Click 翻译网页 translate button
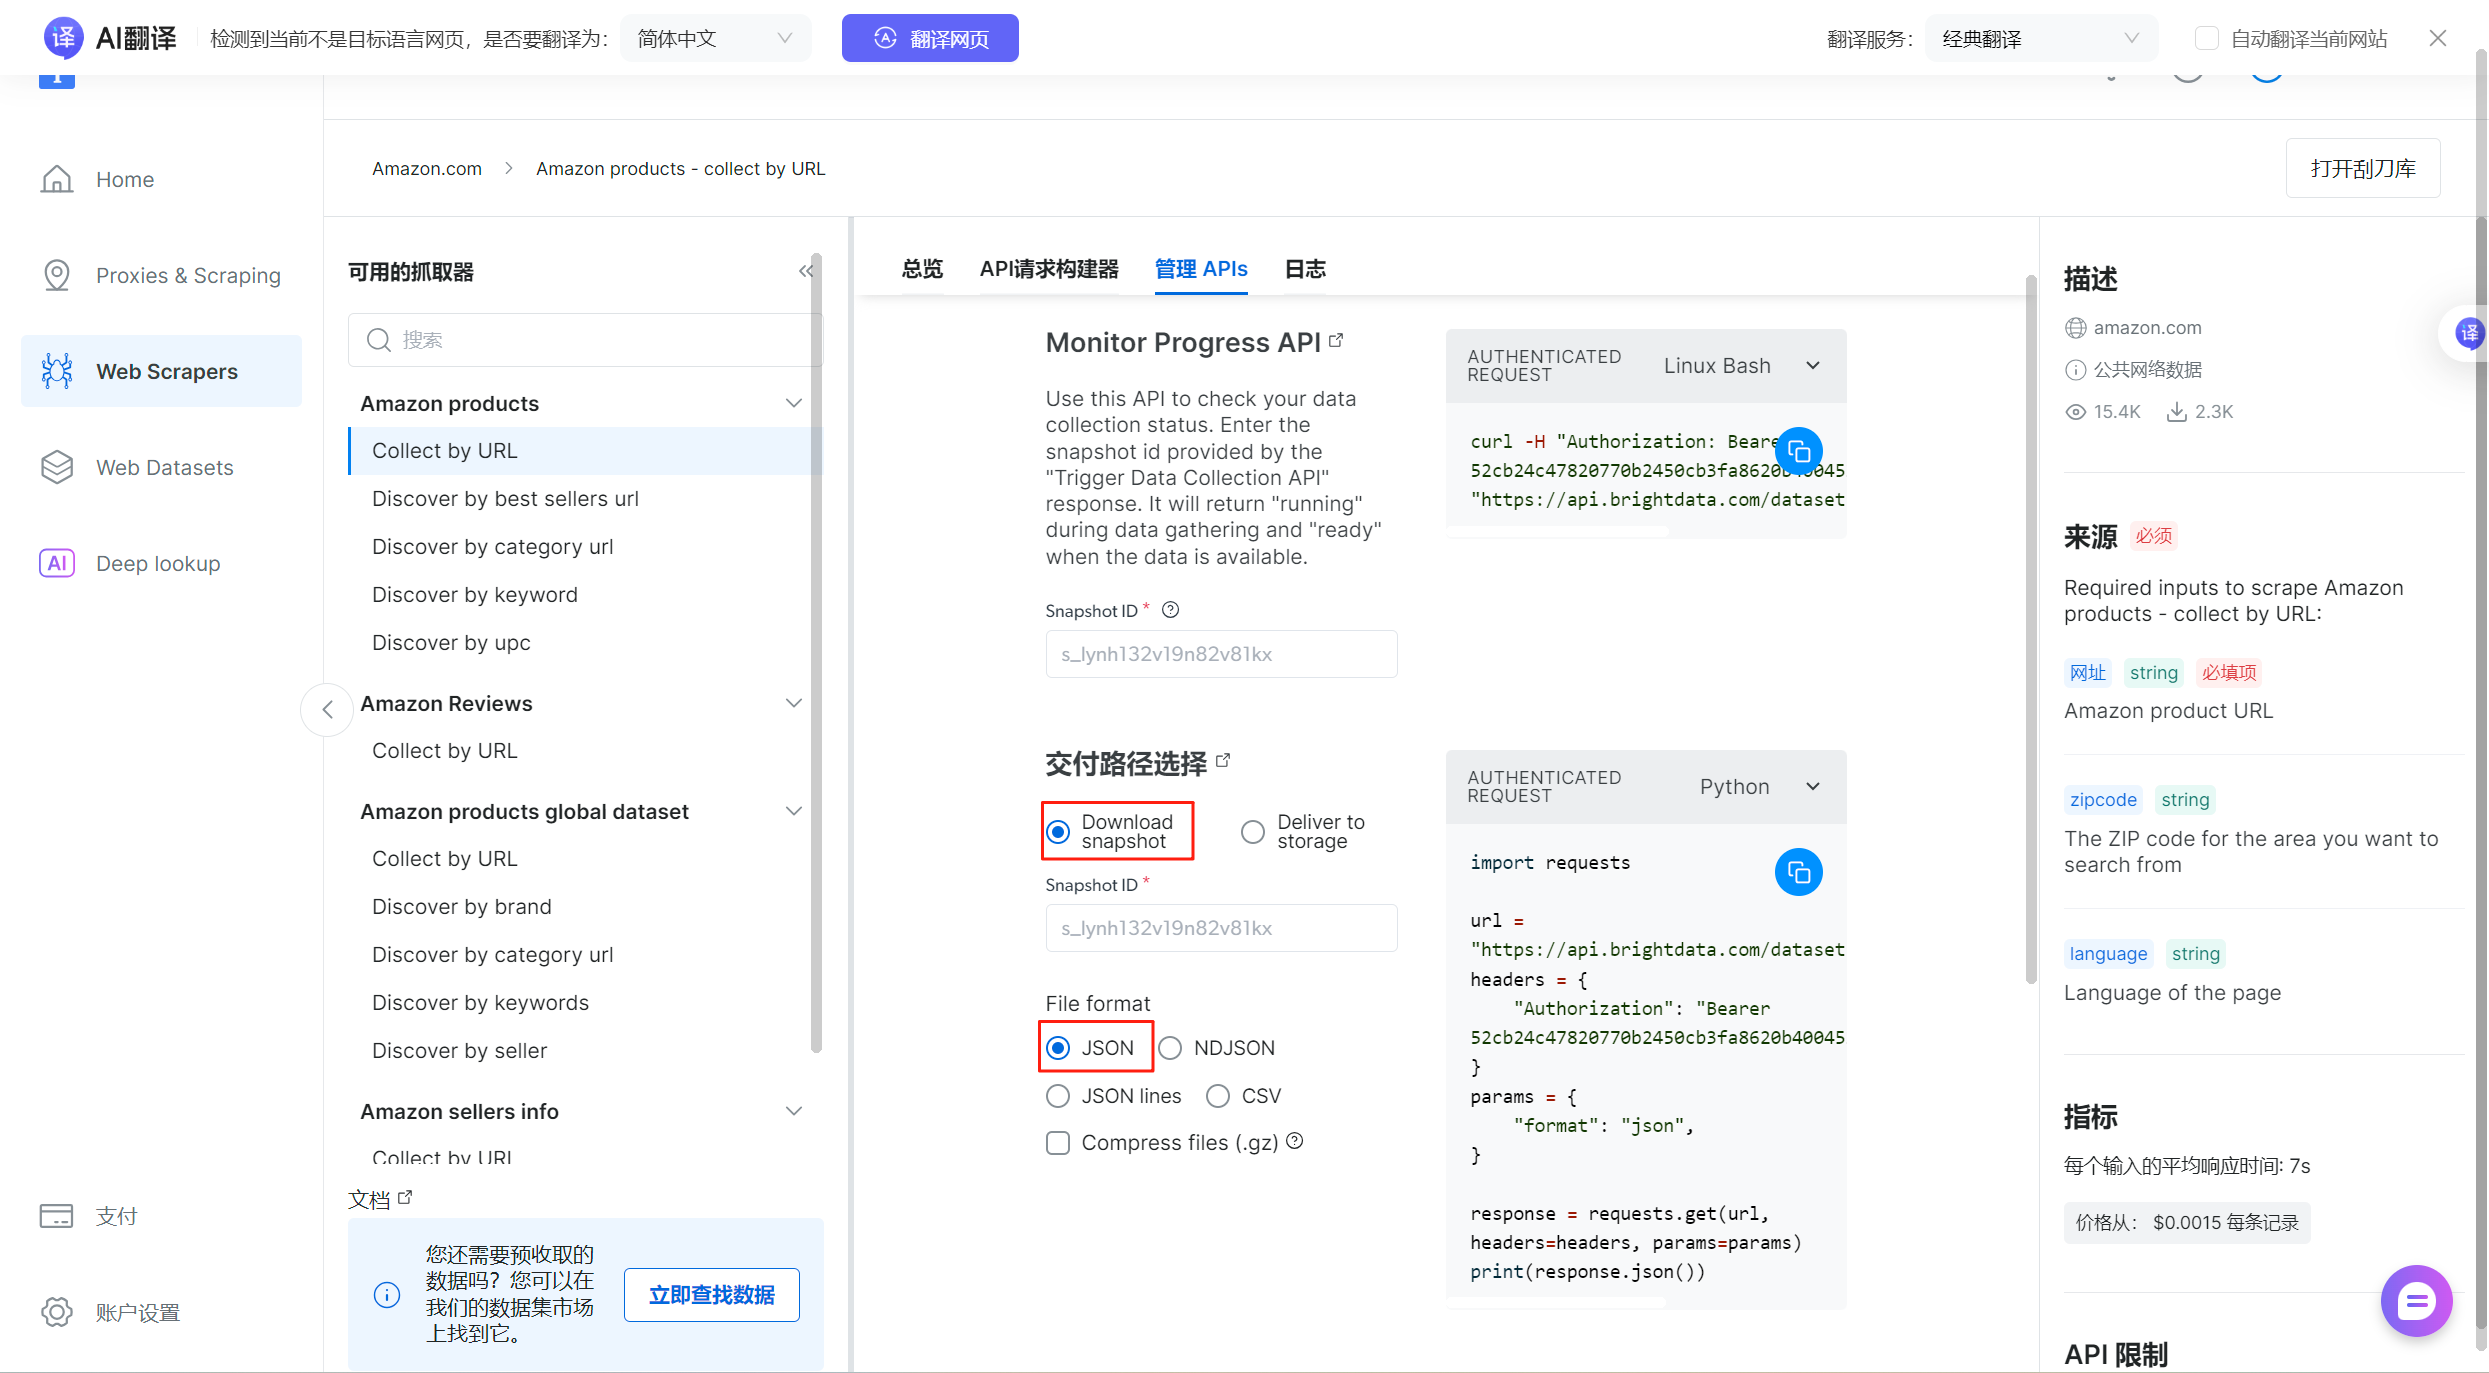This screenshot has width=2489, height=1373. click(930, 38)
